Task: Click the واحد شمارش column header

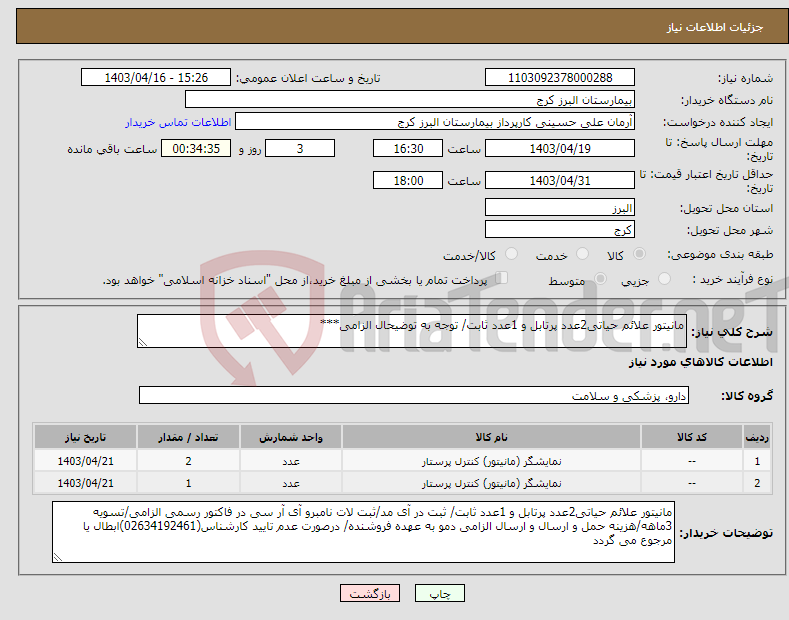Action: click(x=291, y=437)
